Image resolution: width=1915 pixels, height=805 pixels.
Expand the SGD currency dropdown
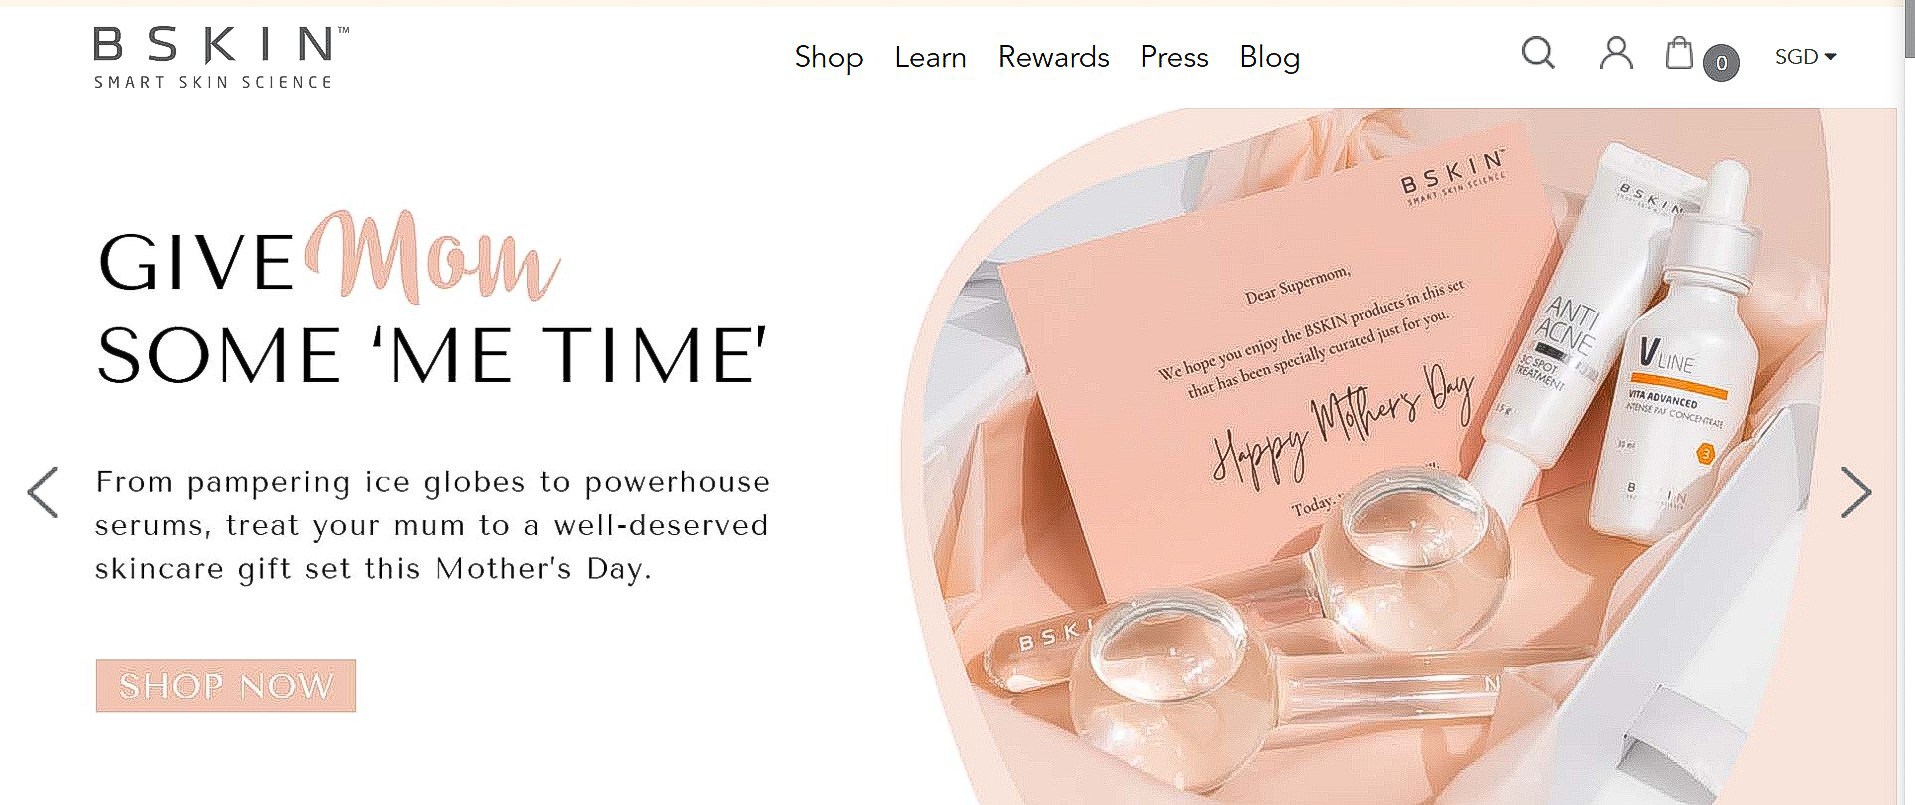click(x=1806, y=57)
